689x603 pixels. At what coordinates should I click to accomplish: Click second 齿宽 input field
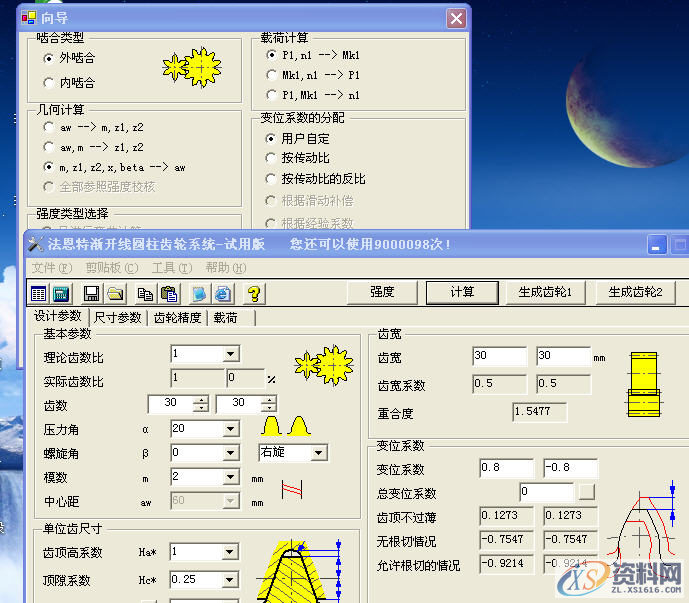tap(563, 356)
